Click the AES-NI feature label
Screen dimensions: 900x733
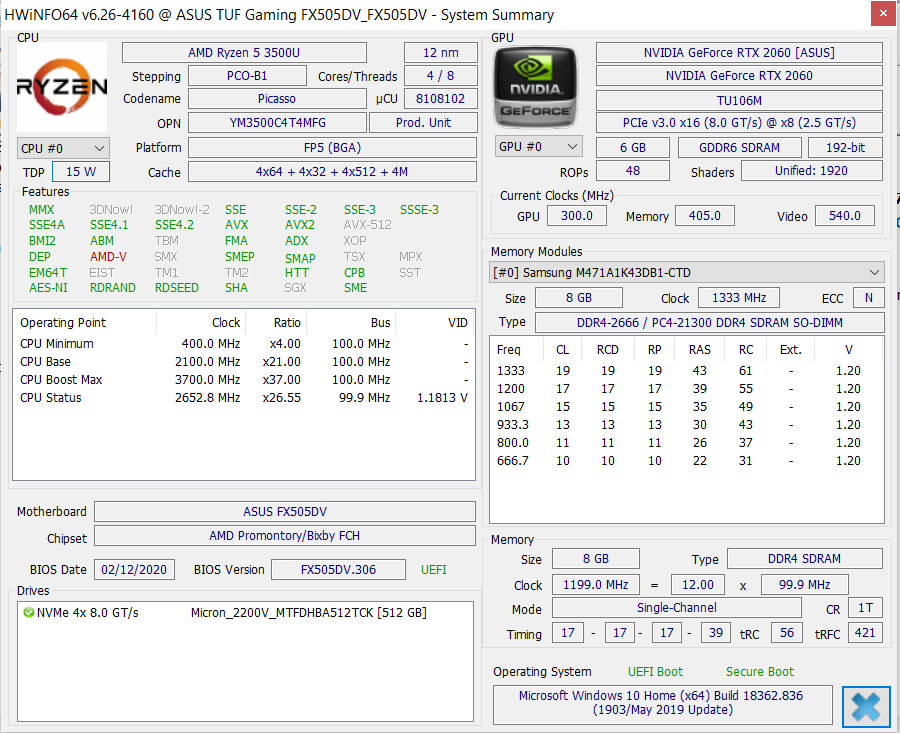point(48,288)
